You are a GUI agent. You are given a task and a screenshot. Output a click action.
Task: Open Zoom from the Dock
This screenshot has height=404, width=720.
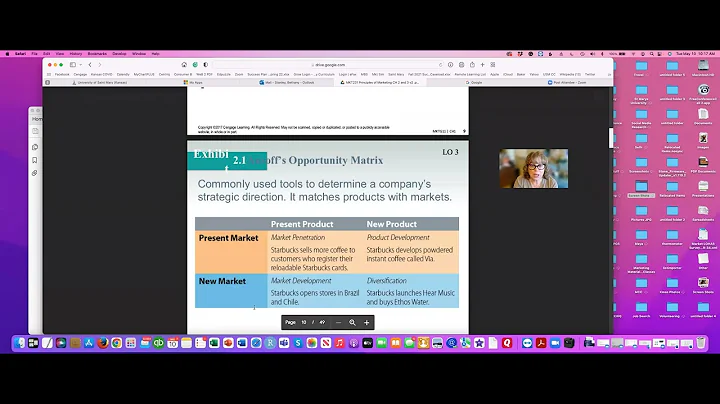click(555, 343)
